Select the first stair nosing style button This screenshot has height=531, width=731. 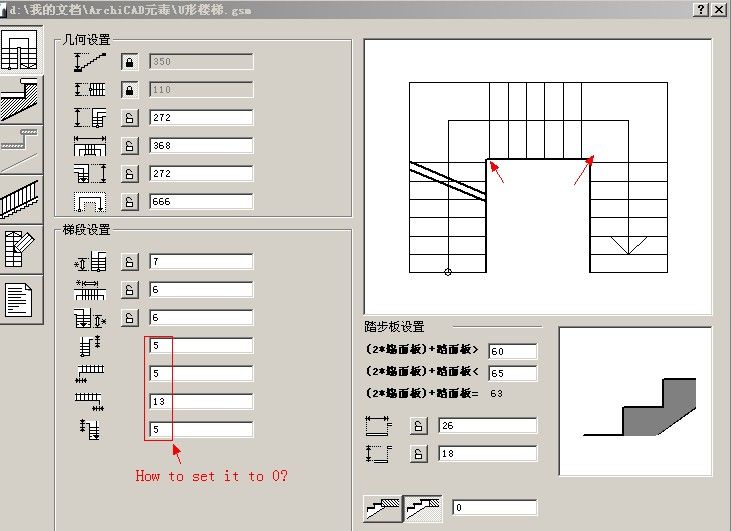point(383,508)
